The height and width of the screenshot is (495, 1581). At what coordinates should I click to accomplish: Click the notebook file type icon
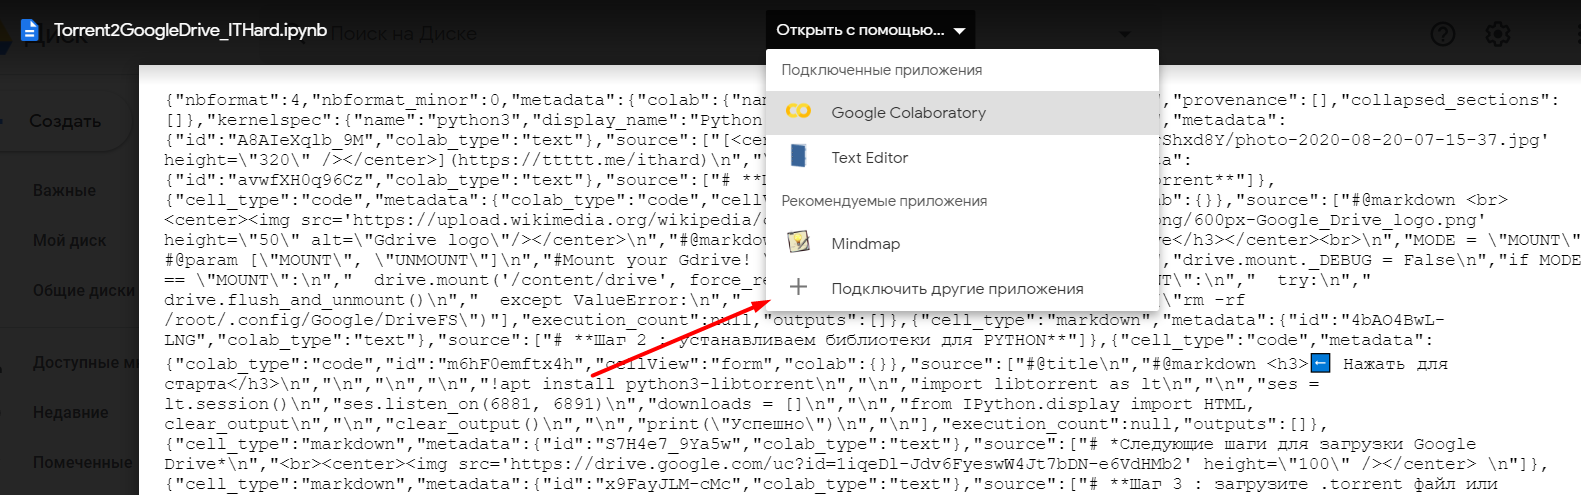coord(30,30)
